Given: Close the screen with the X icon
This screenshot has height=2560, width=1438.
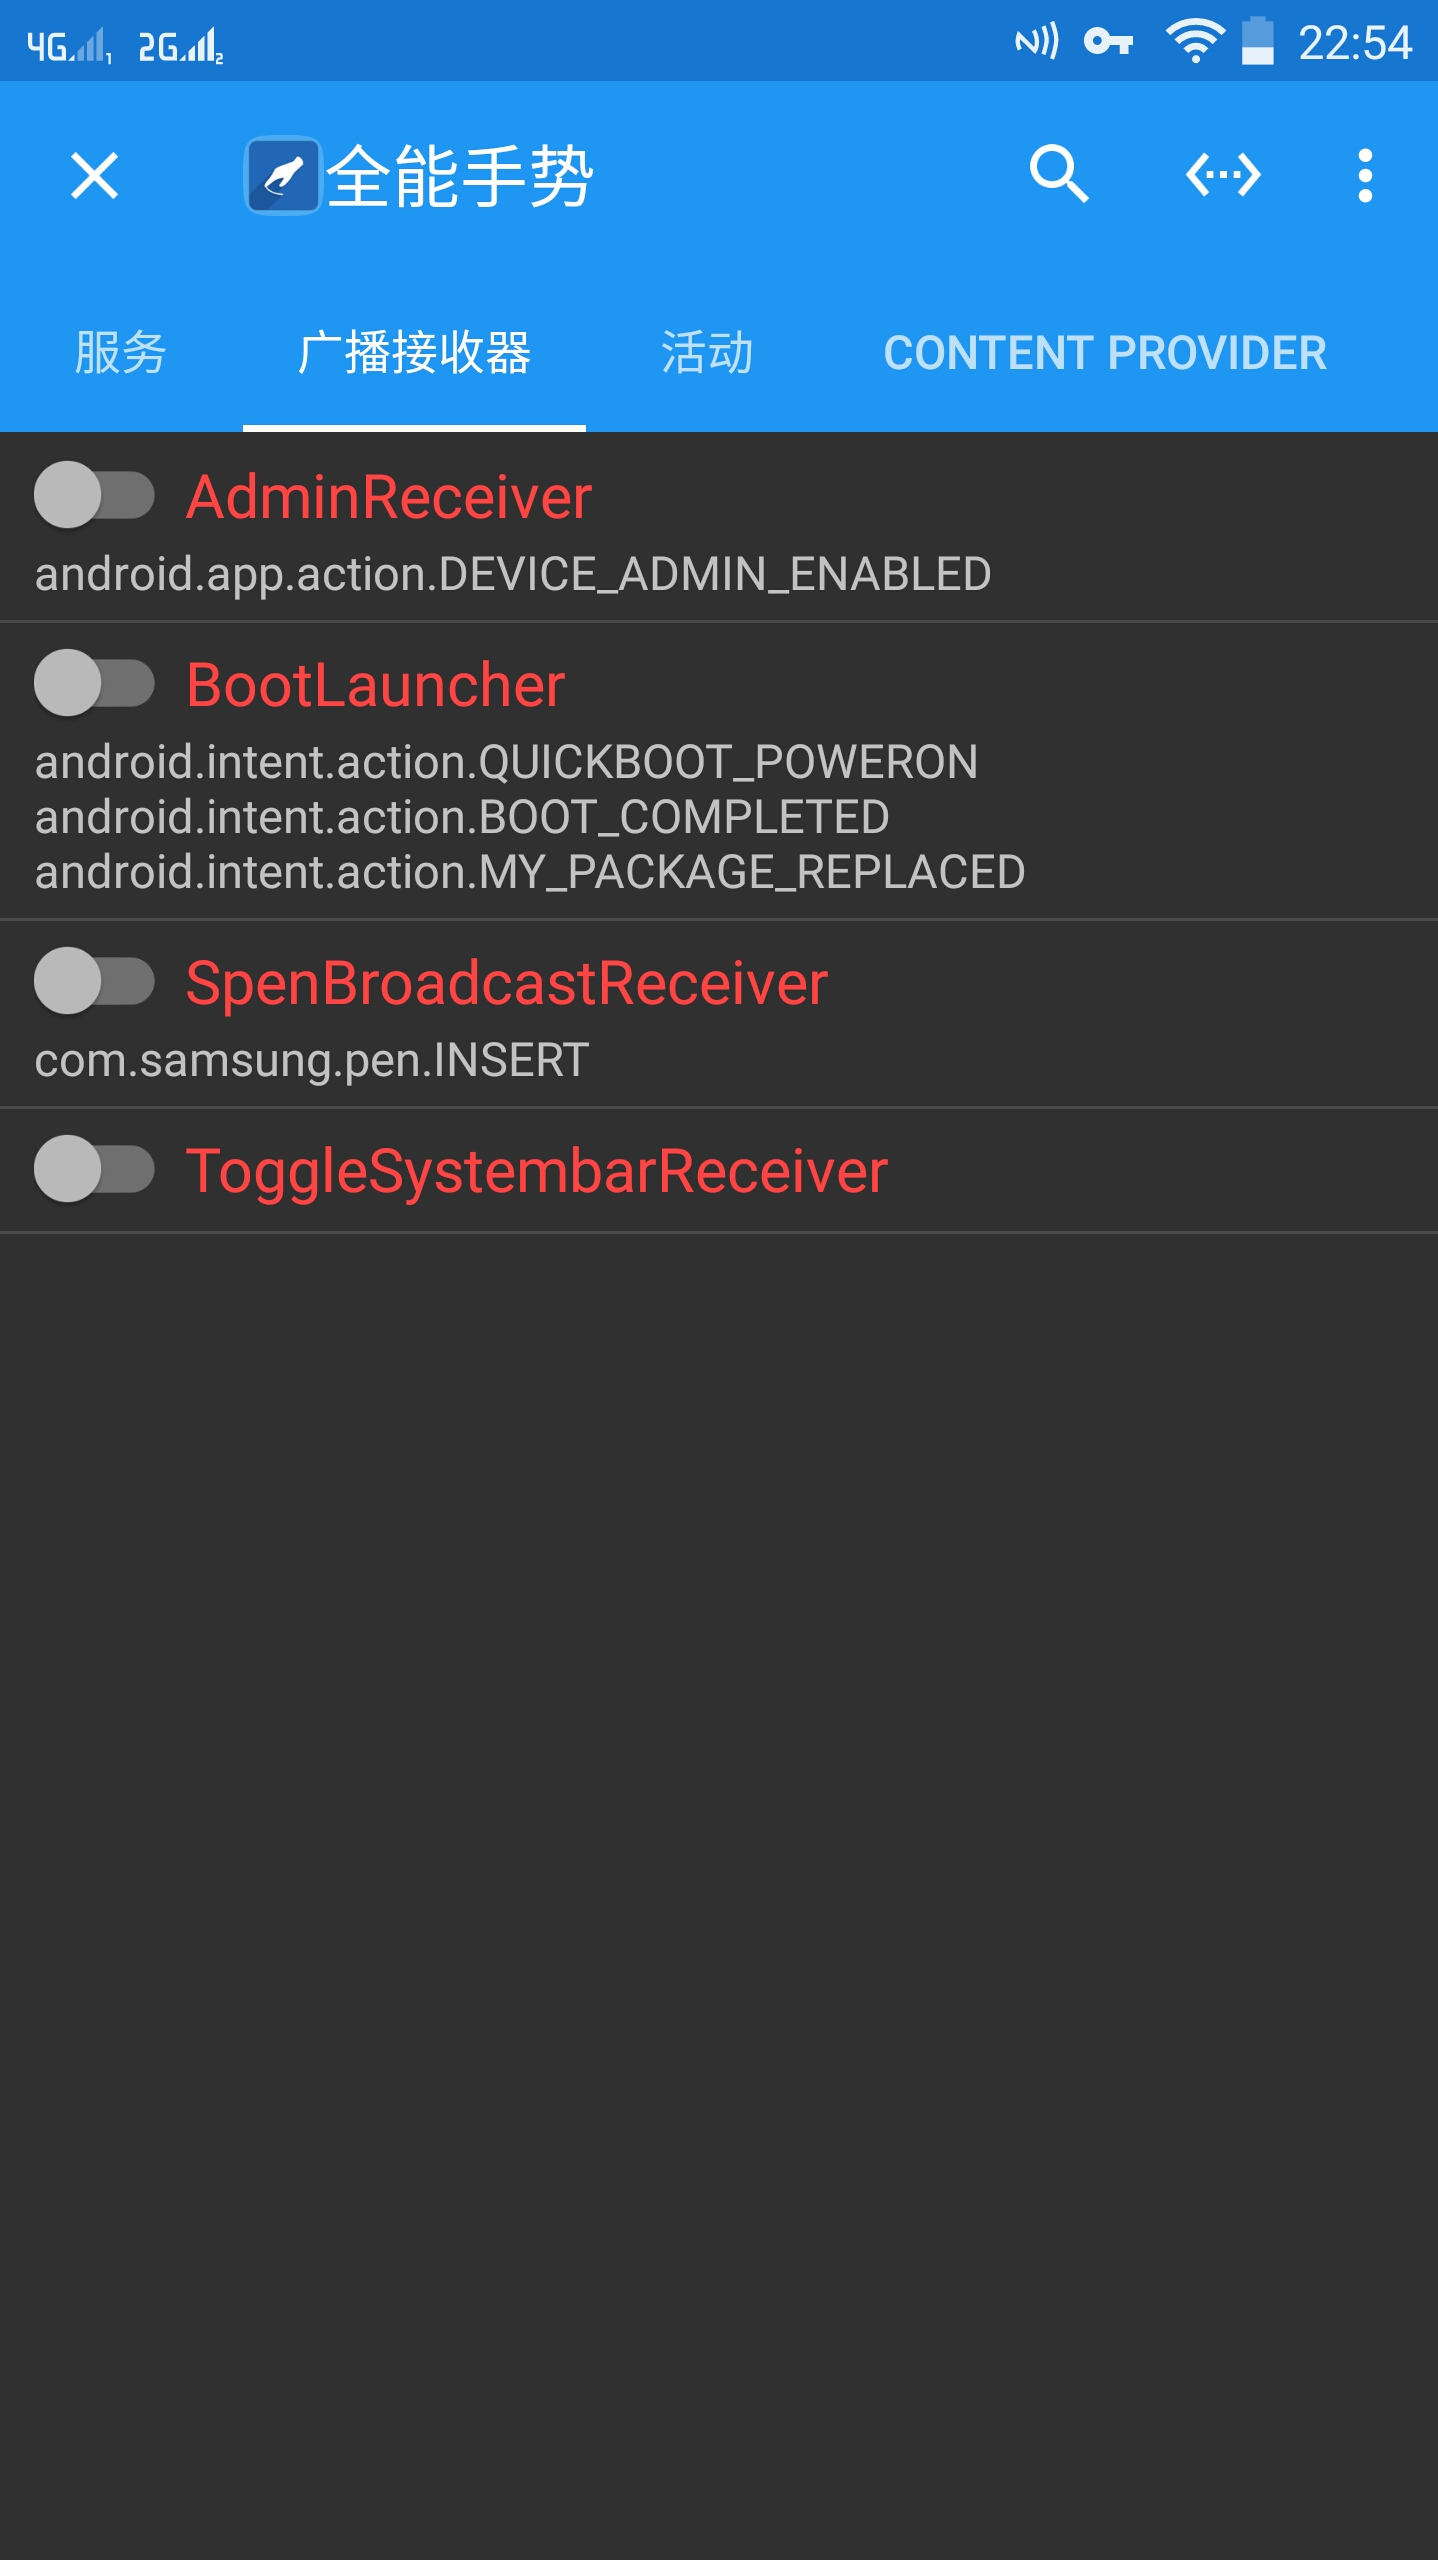Looking at the screenshot, I should (x=95, y=176).
